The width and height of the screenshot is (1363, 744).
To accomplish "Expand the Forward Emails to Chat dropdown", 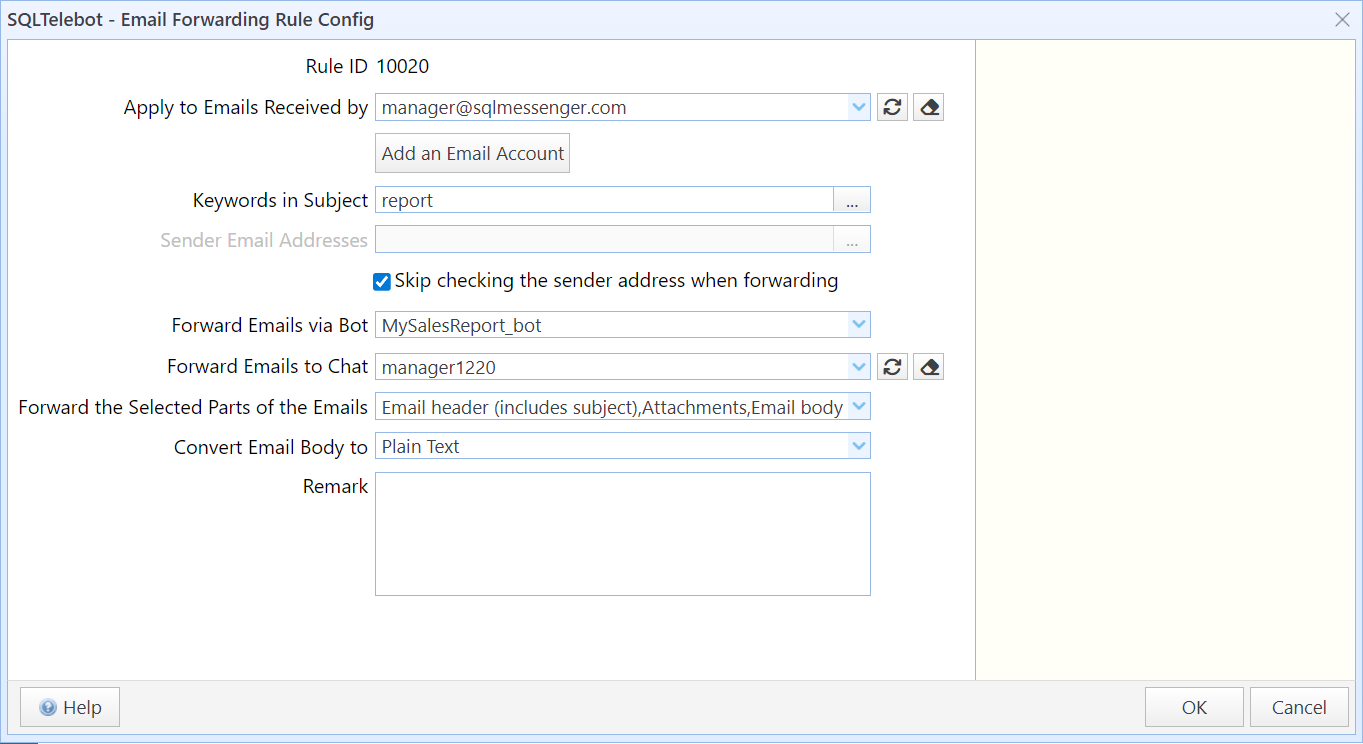I will (x=858, y=367).
